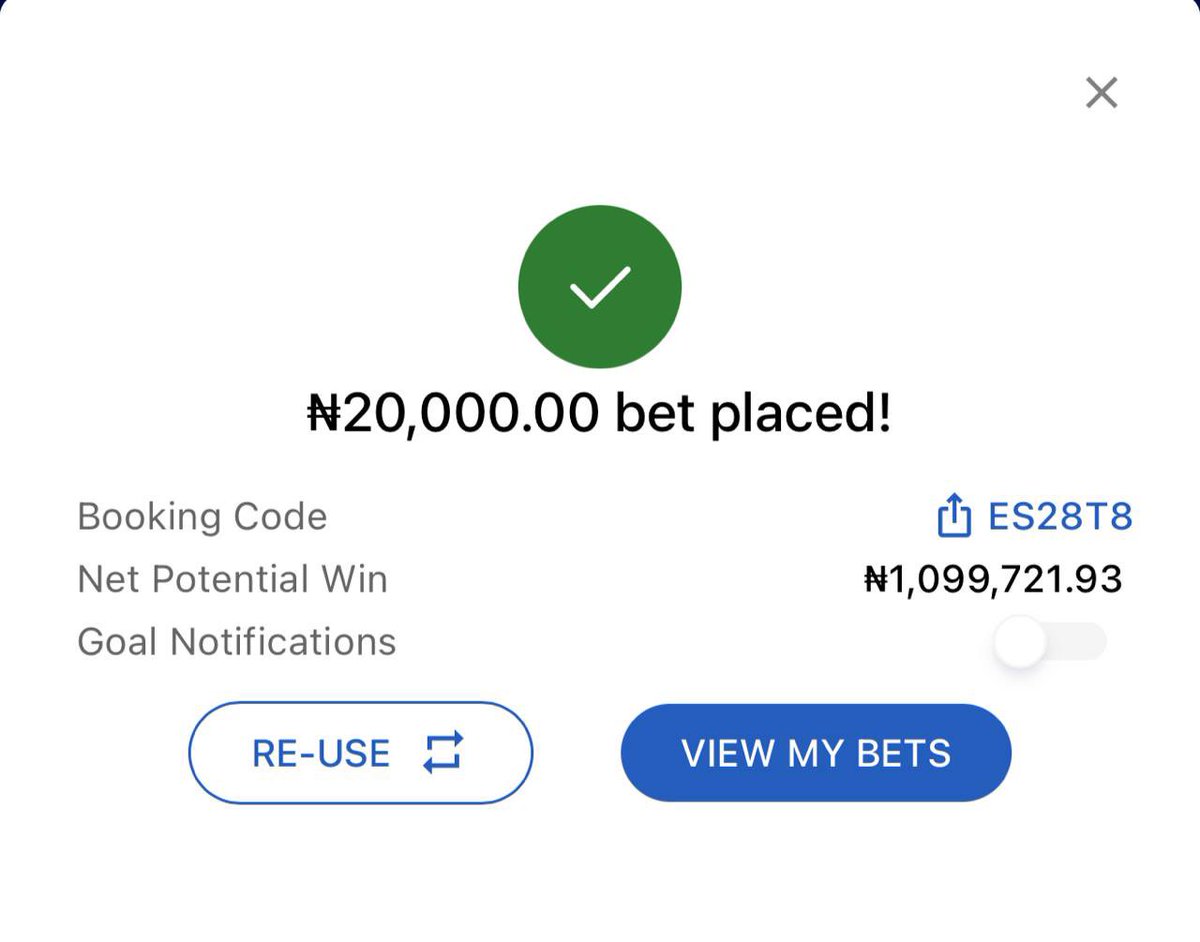Click the Net Potential Win label
The width and height of the screenshot is (1200, 942).
tap(232, 579)
